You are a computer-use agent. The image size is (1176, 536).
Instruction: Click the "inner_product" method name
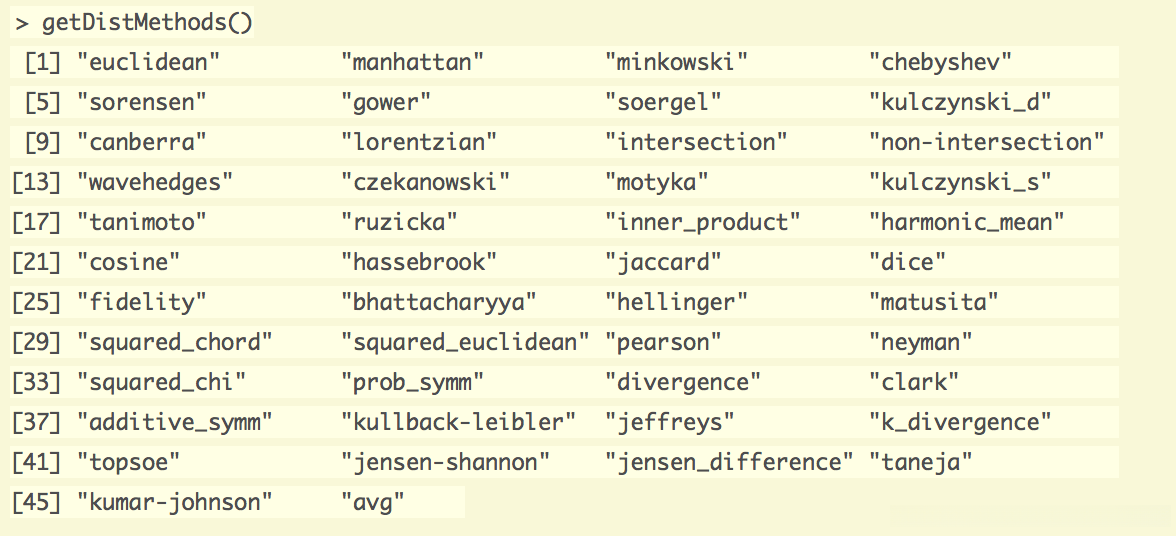pyautogui.click(x=703, y=222)
